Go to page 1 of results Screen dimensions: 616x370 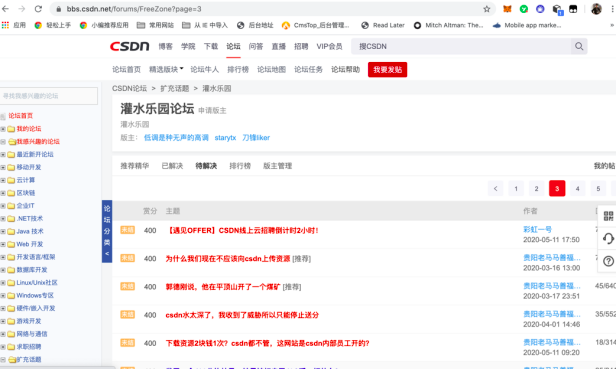(x=516, y=189)
